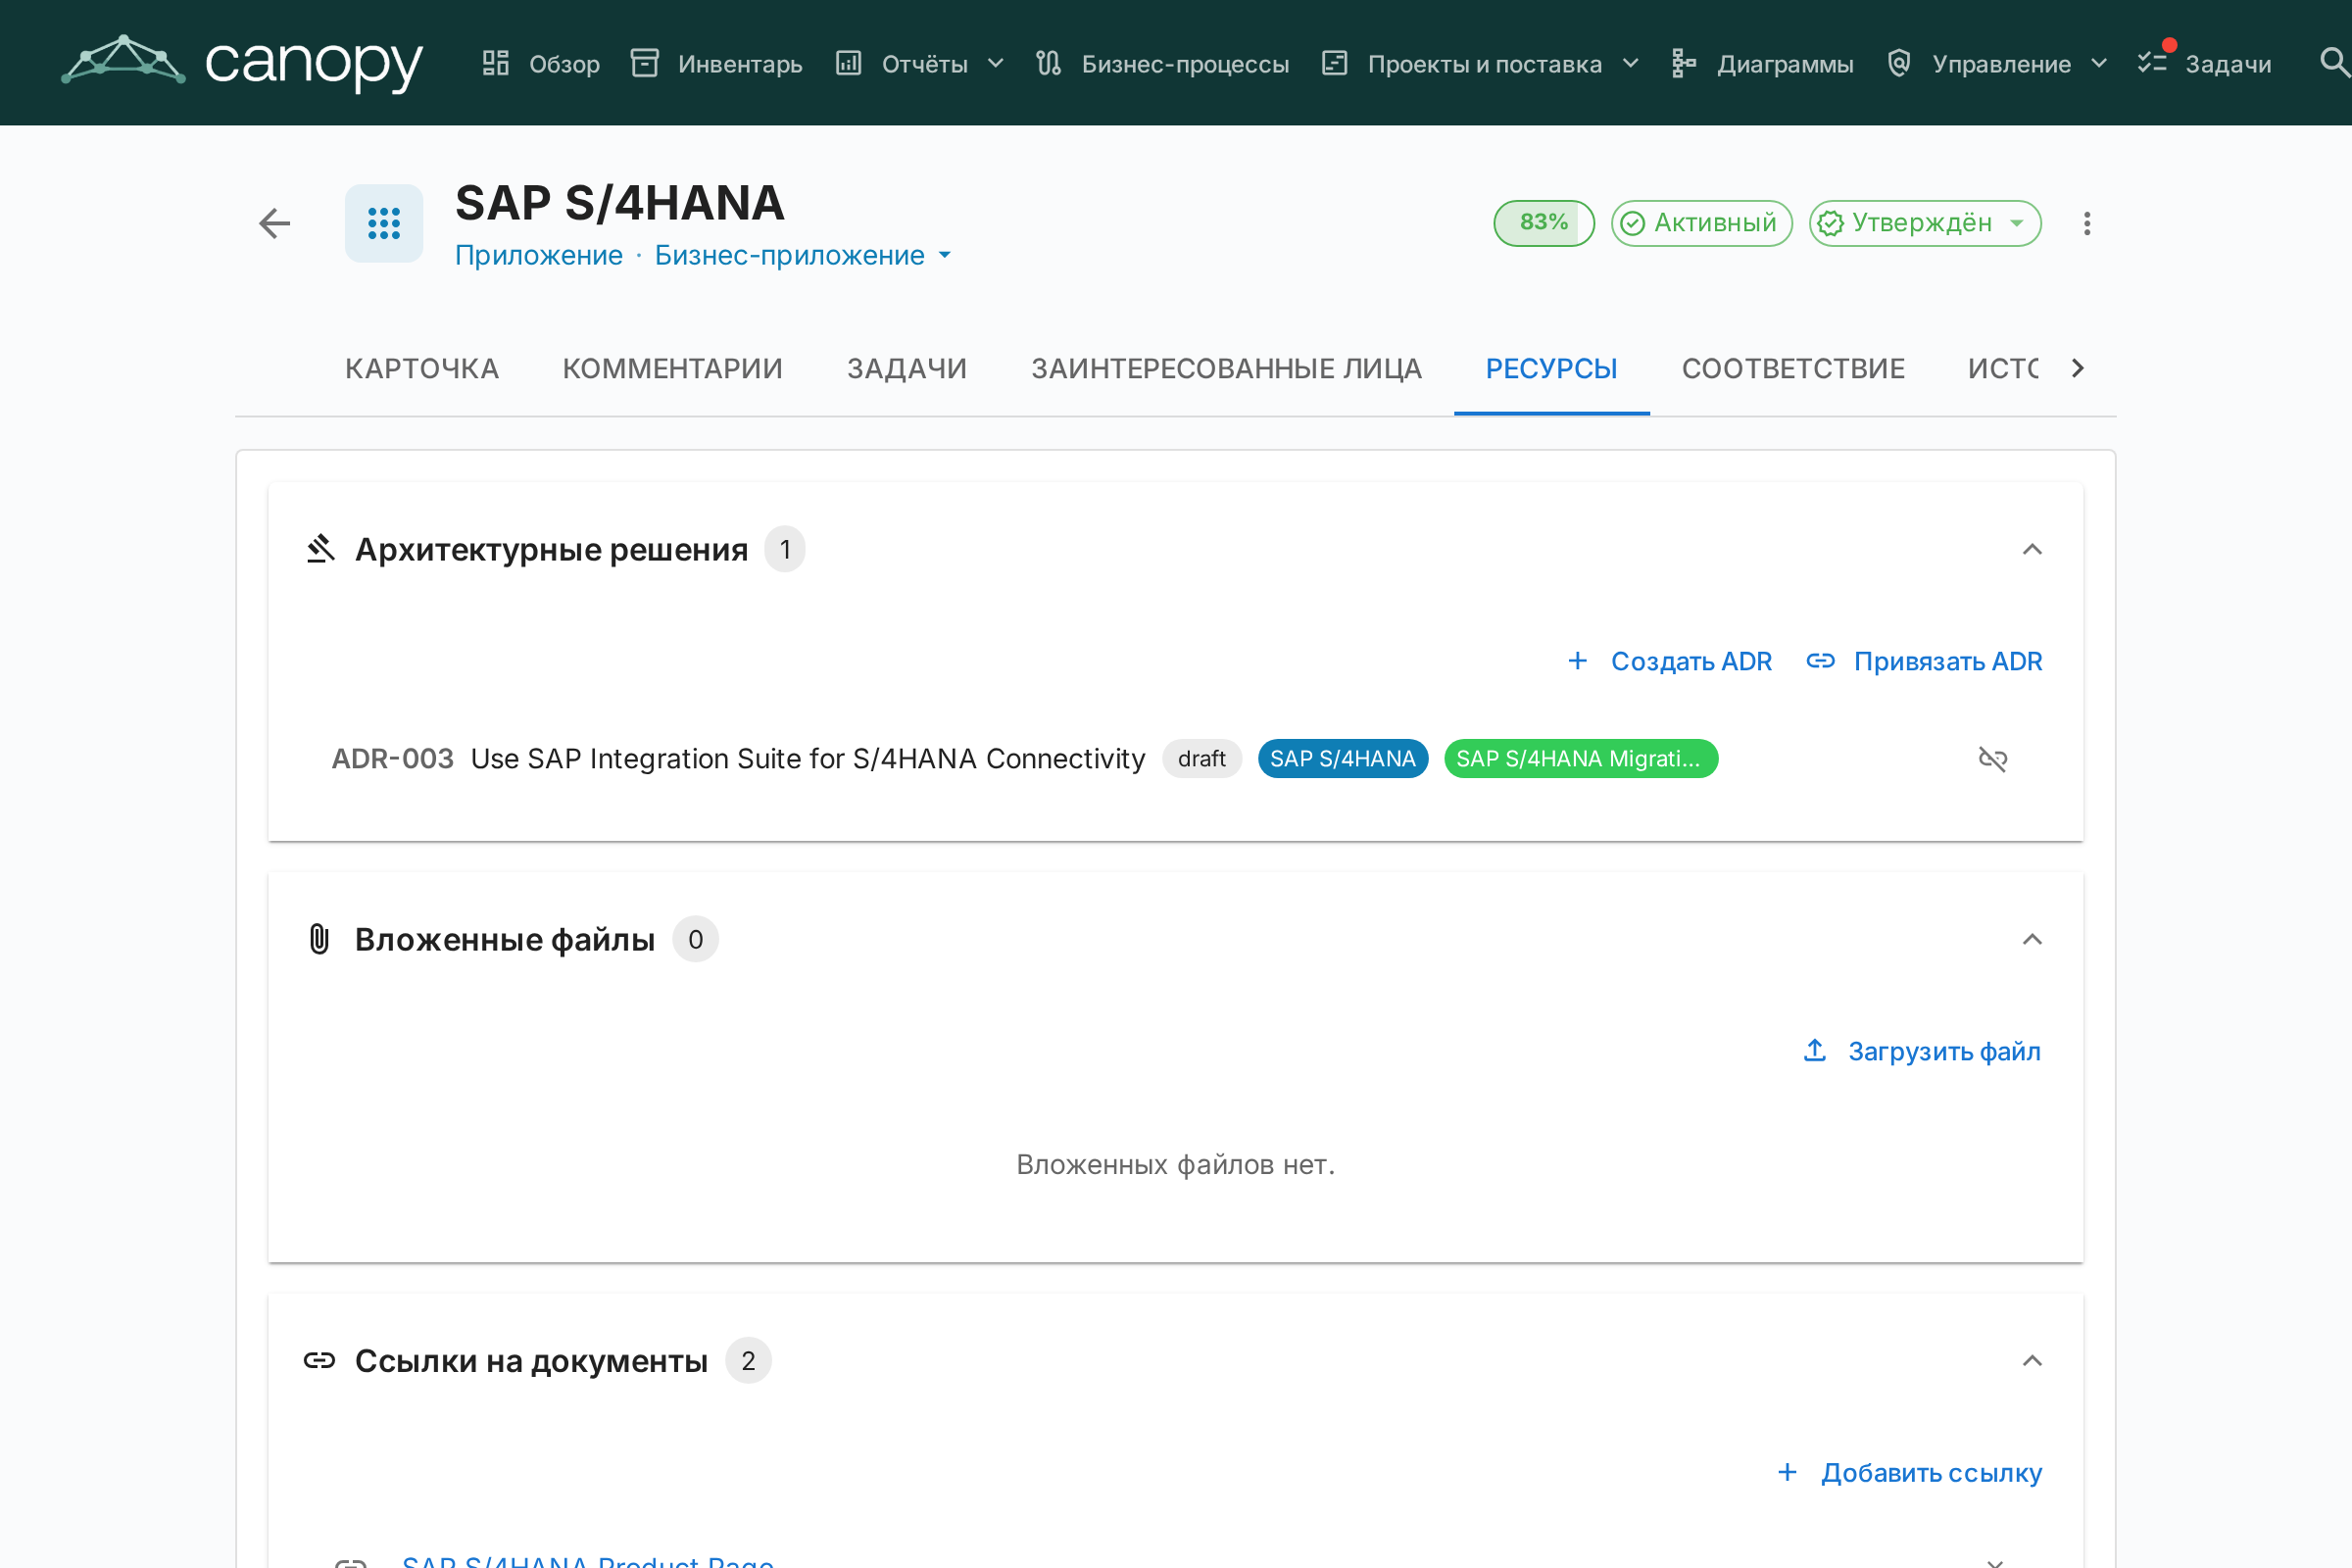Click the Привязать ADR button
This screenshot has height=1568, width=2352.
[1925, 660]
